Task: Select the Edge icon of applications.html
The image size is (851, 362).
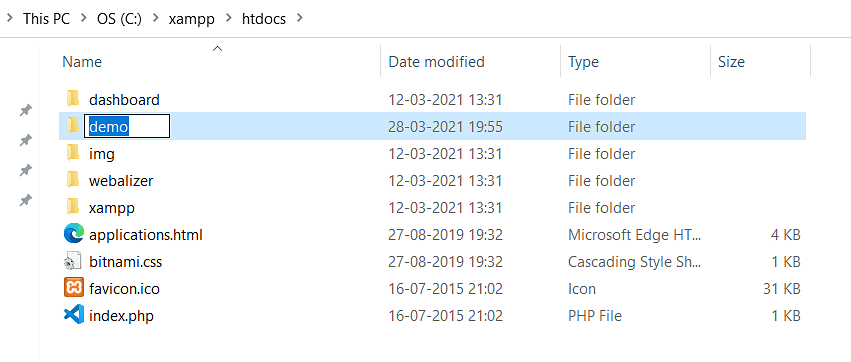Action: point(73,234)
